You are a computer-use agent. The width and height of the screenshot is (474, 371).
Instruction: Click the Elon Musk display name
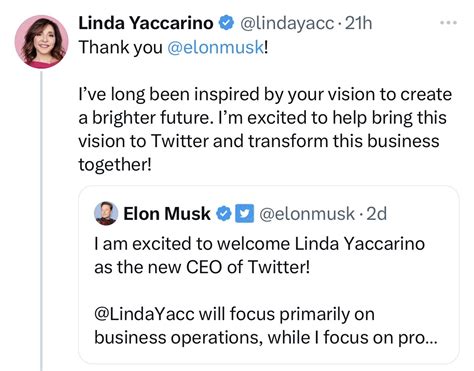167,213
